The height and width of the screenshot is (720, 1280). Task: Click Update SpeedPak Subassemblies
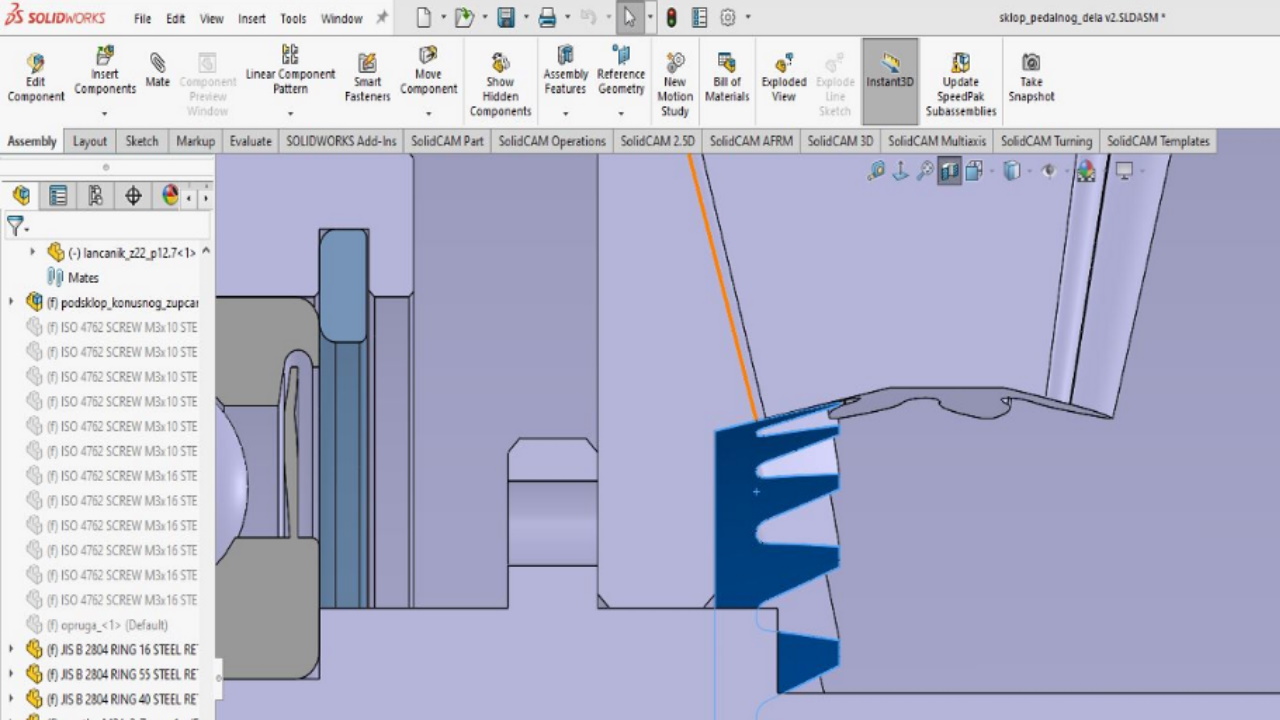pos(960,84)
